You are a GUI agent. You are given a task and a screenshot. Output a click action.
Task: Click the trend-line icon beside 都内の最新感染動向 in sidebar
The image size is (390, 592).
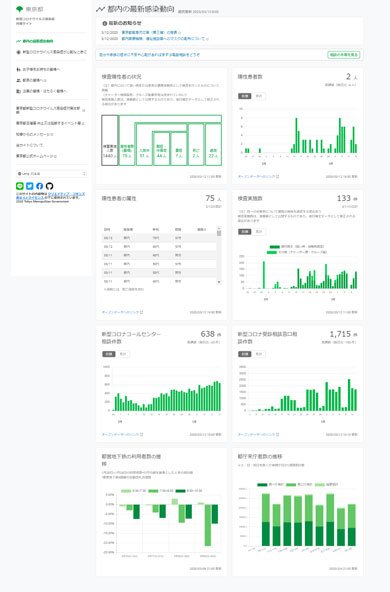tap(18, 41)
